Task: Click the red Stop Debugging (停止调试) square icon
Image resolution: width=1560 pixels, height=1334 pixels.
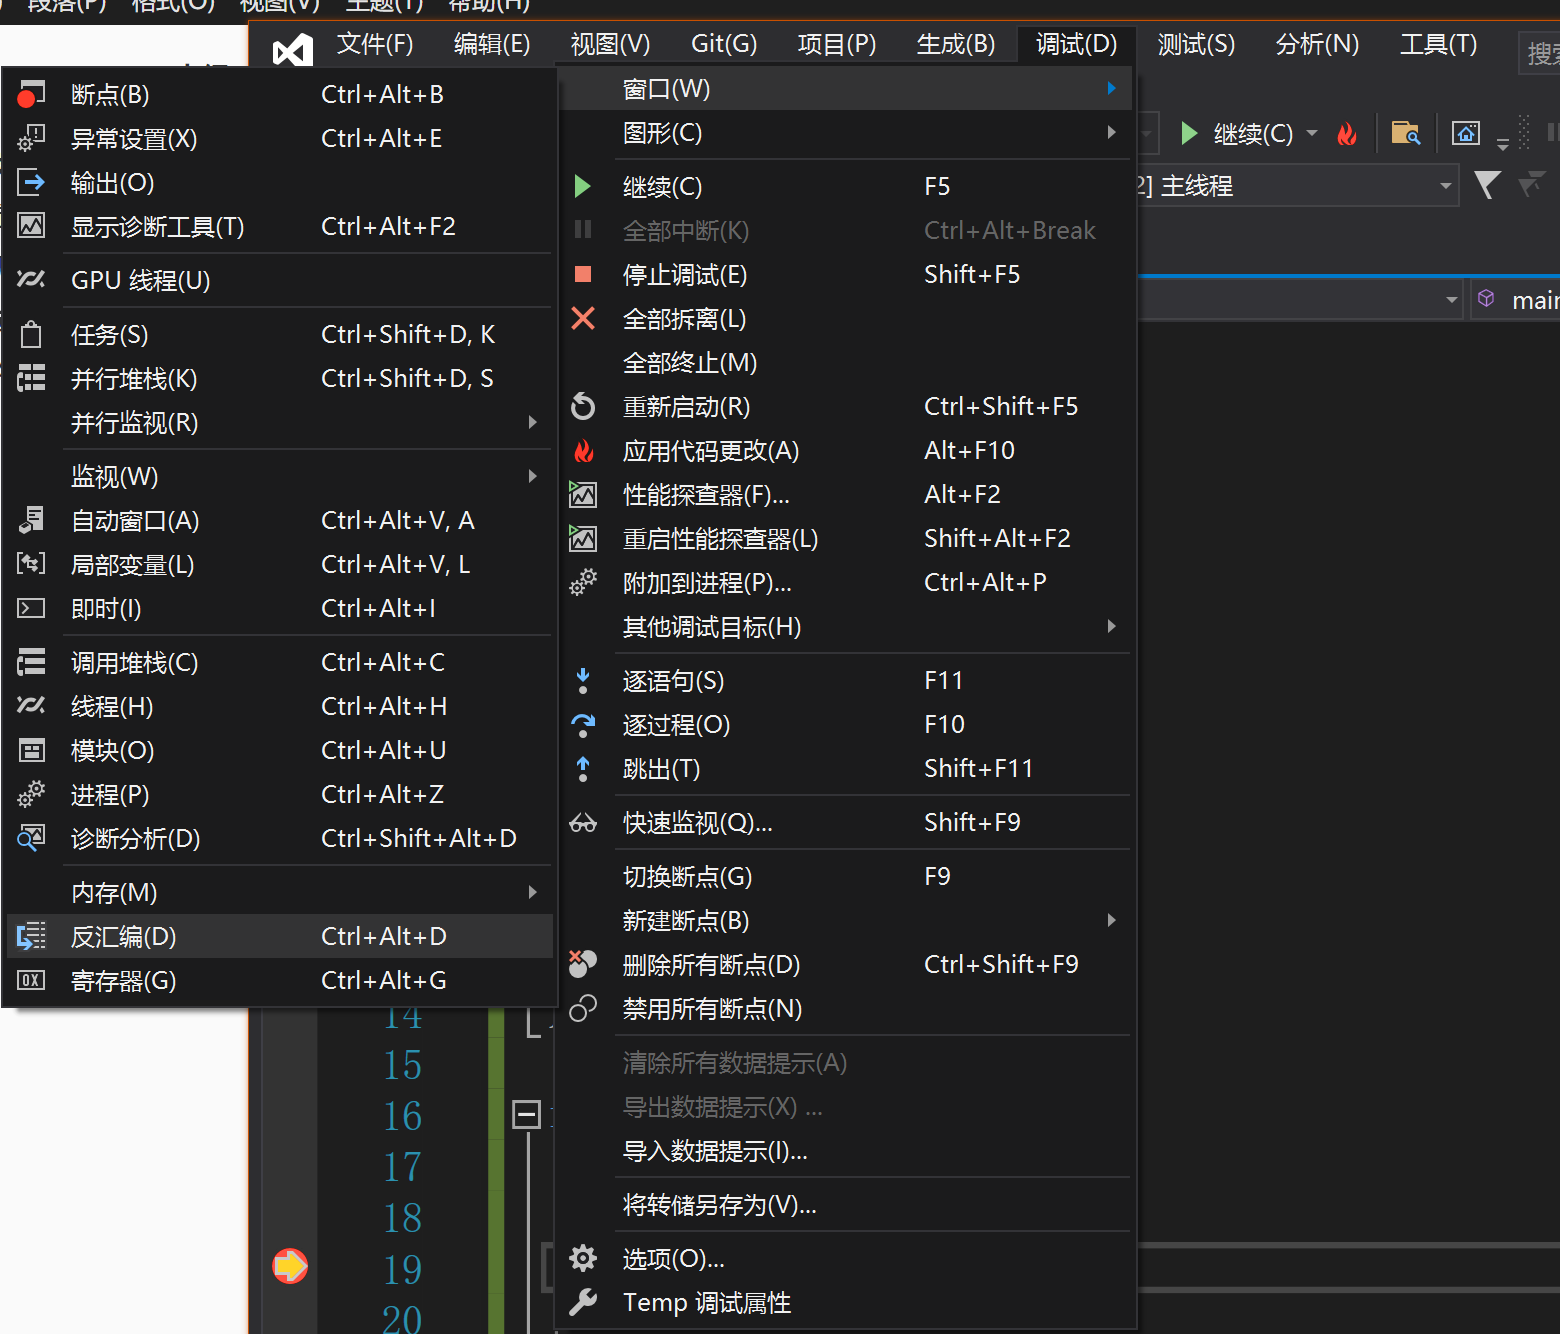Action: click(x=583, y=274)
